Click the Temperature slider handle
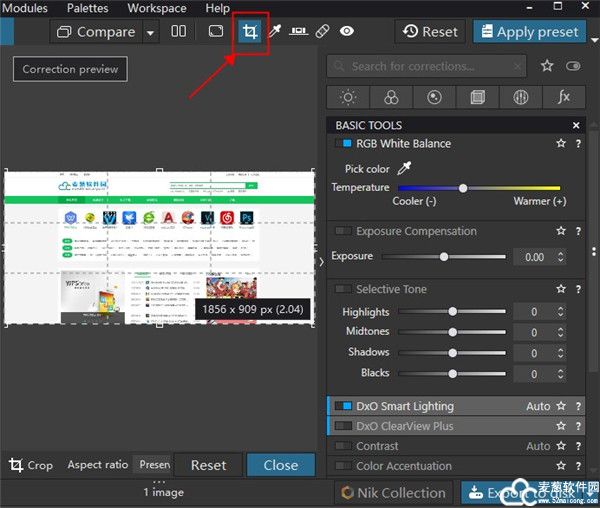This screenshot has height=508, width=600. (x=463, y=188)
